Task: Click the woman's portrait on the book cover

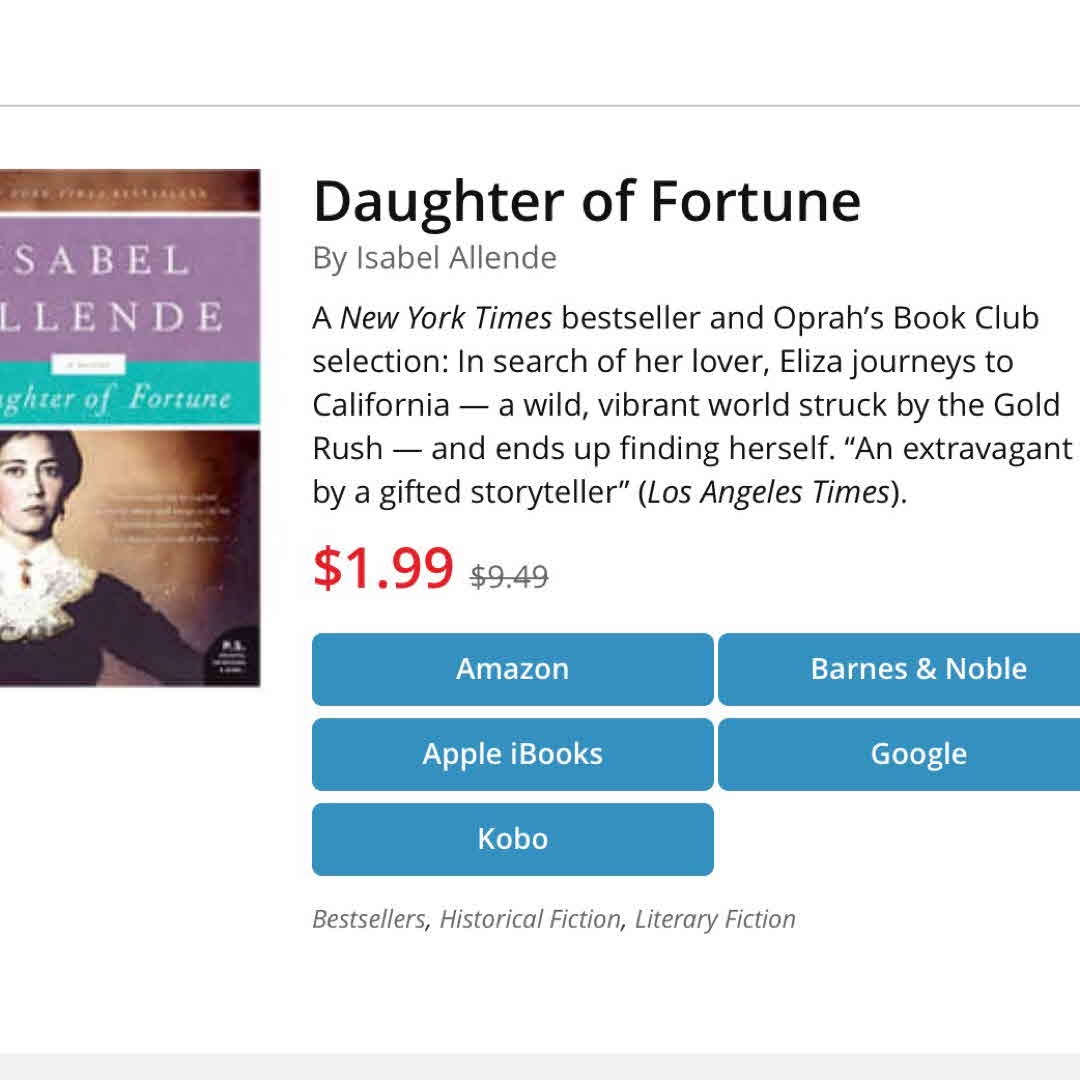Action: pos(40,510)
